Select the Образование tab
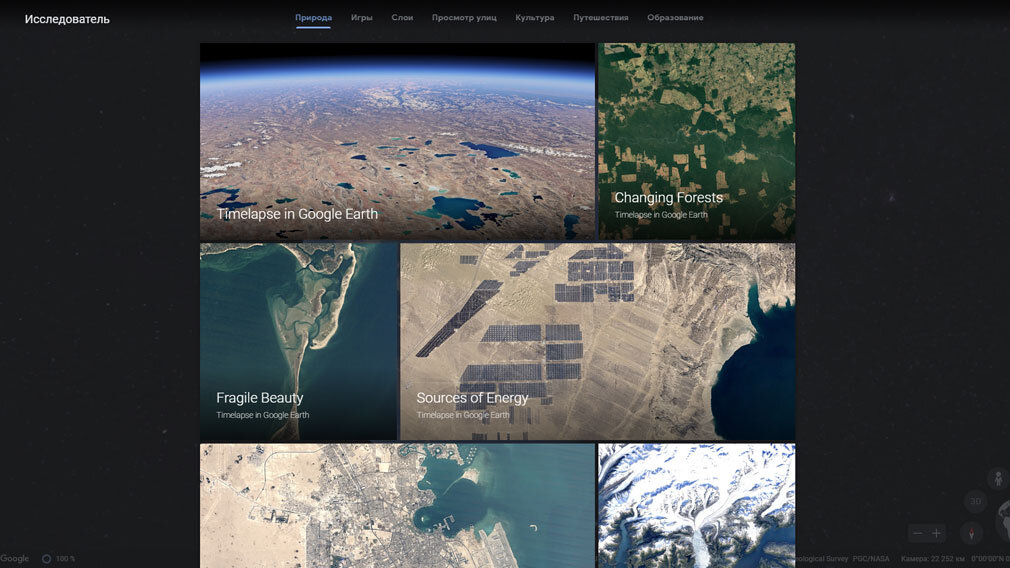 tap(675, 17)
